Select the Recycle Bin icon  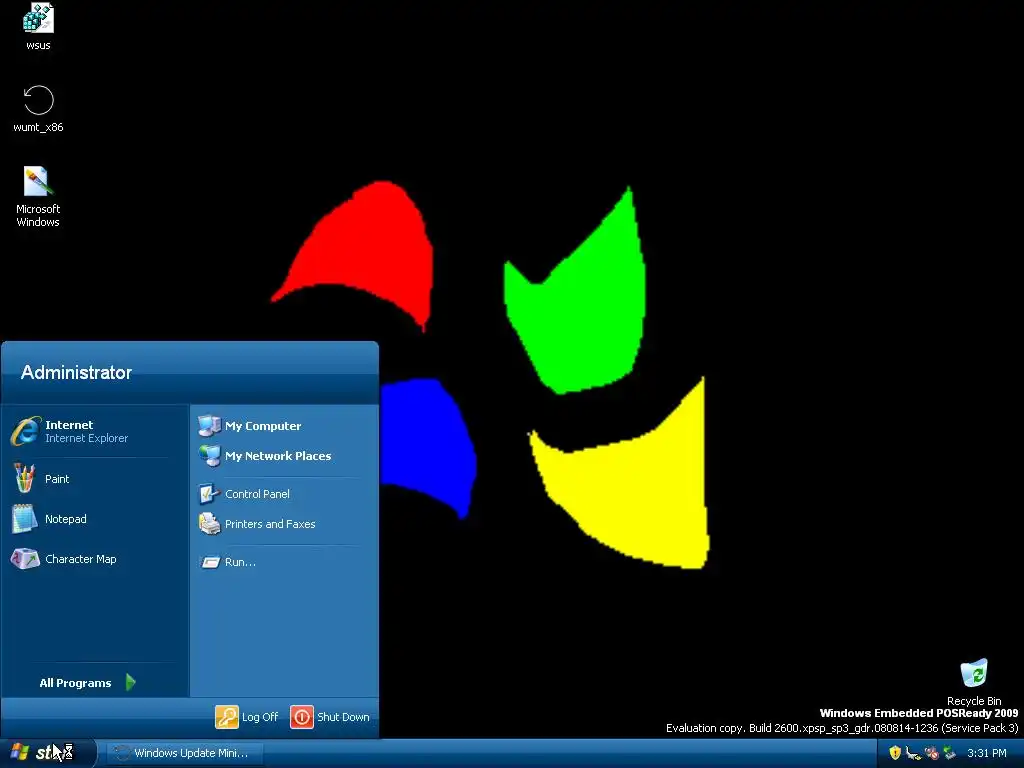coord(974,673)
